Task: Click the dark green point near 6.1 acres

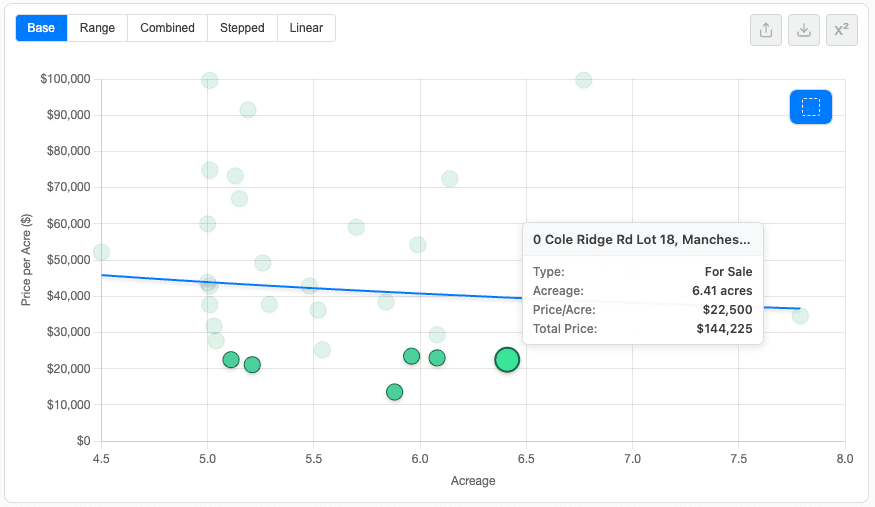Action: click(437, 358)
